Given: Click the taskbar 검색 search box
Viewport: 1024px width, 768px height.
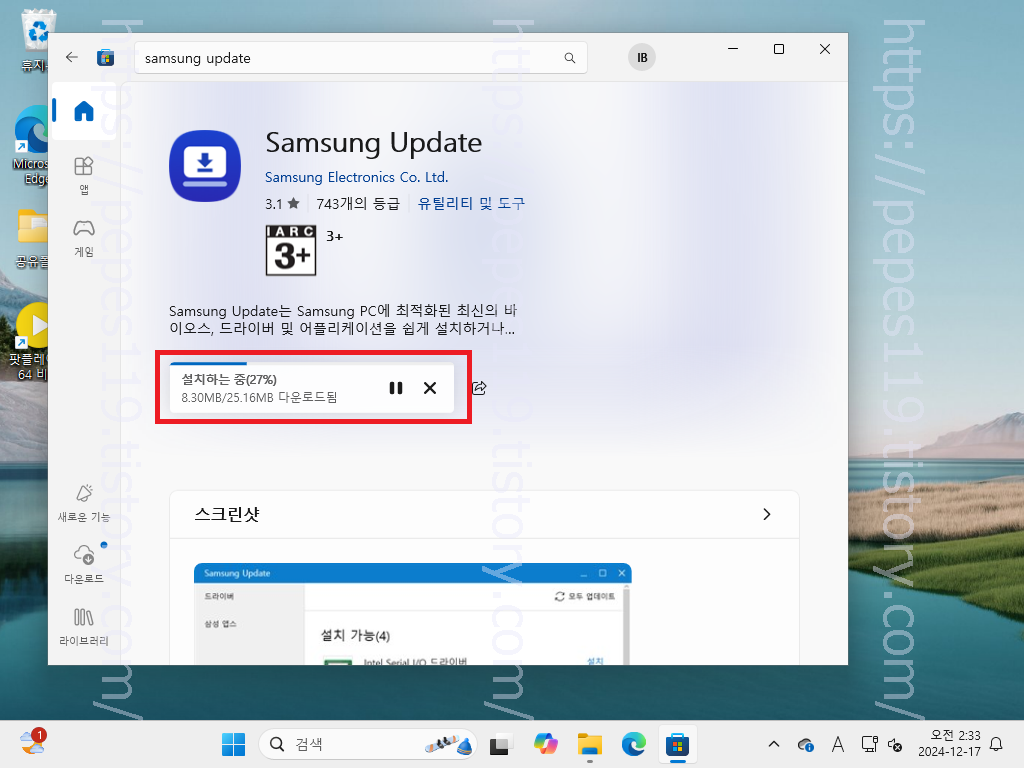Looking at the screenshot, I should [x=368, y=744].
